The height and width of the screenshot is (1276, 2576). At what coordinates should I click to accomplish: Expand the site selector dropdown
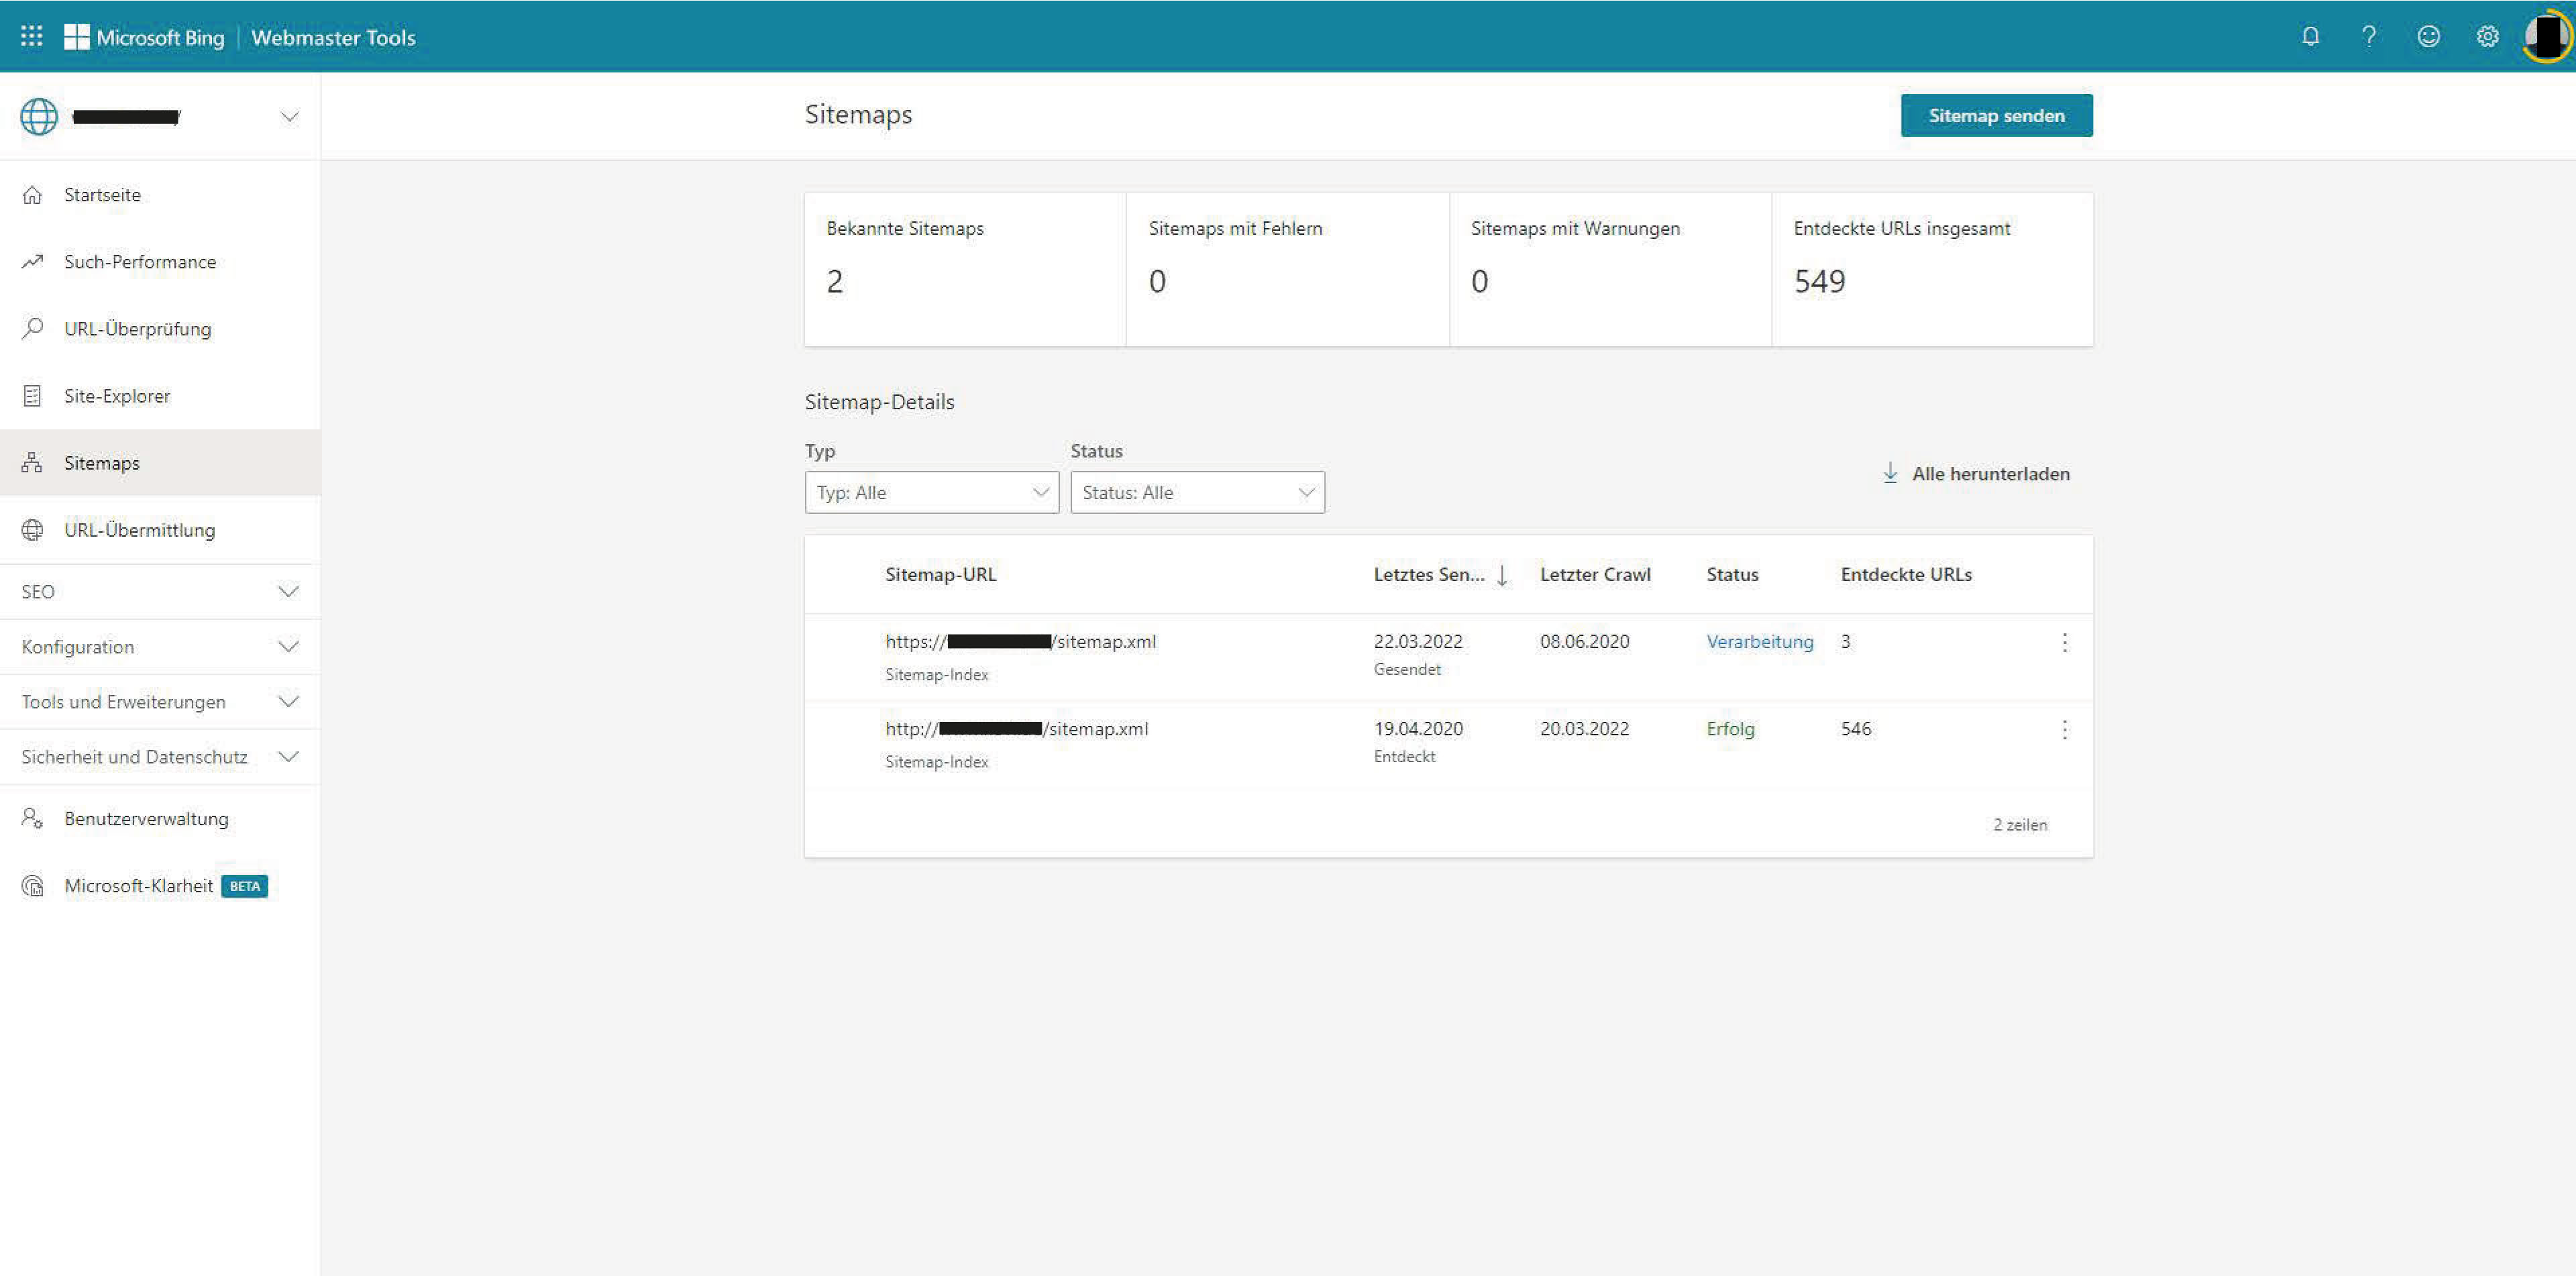(289, 117)
